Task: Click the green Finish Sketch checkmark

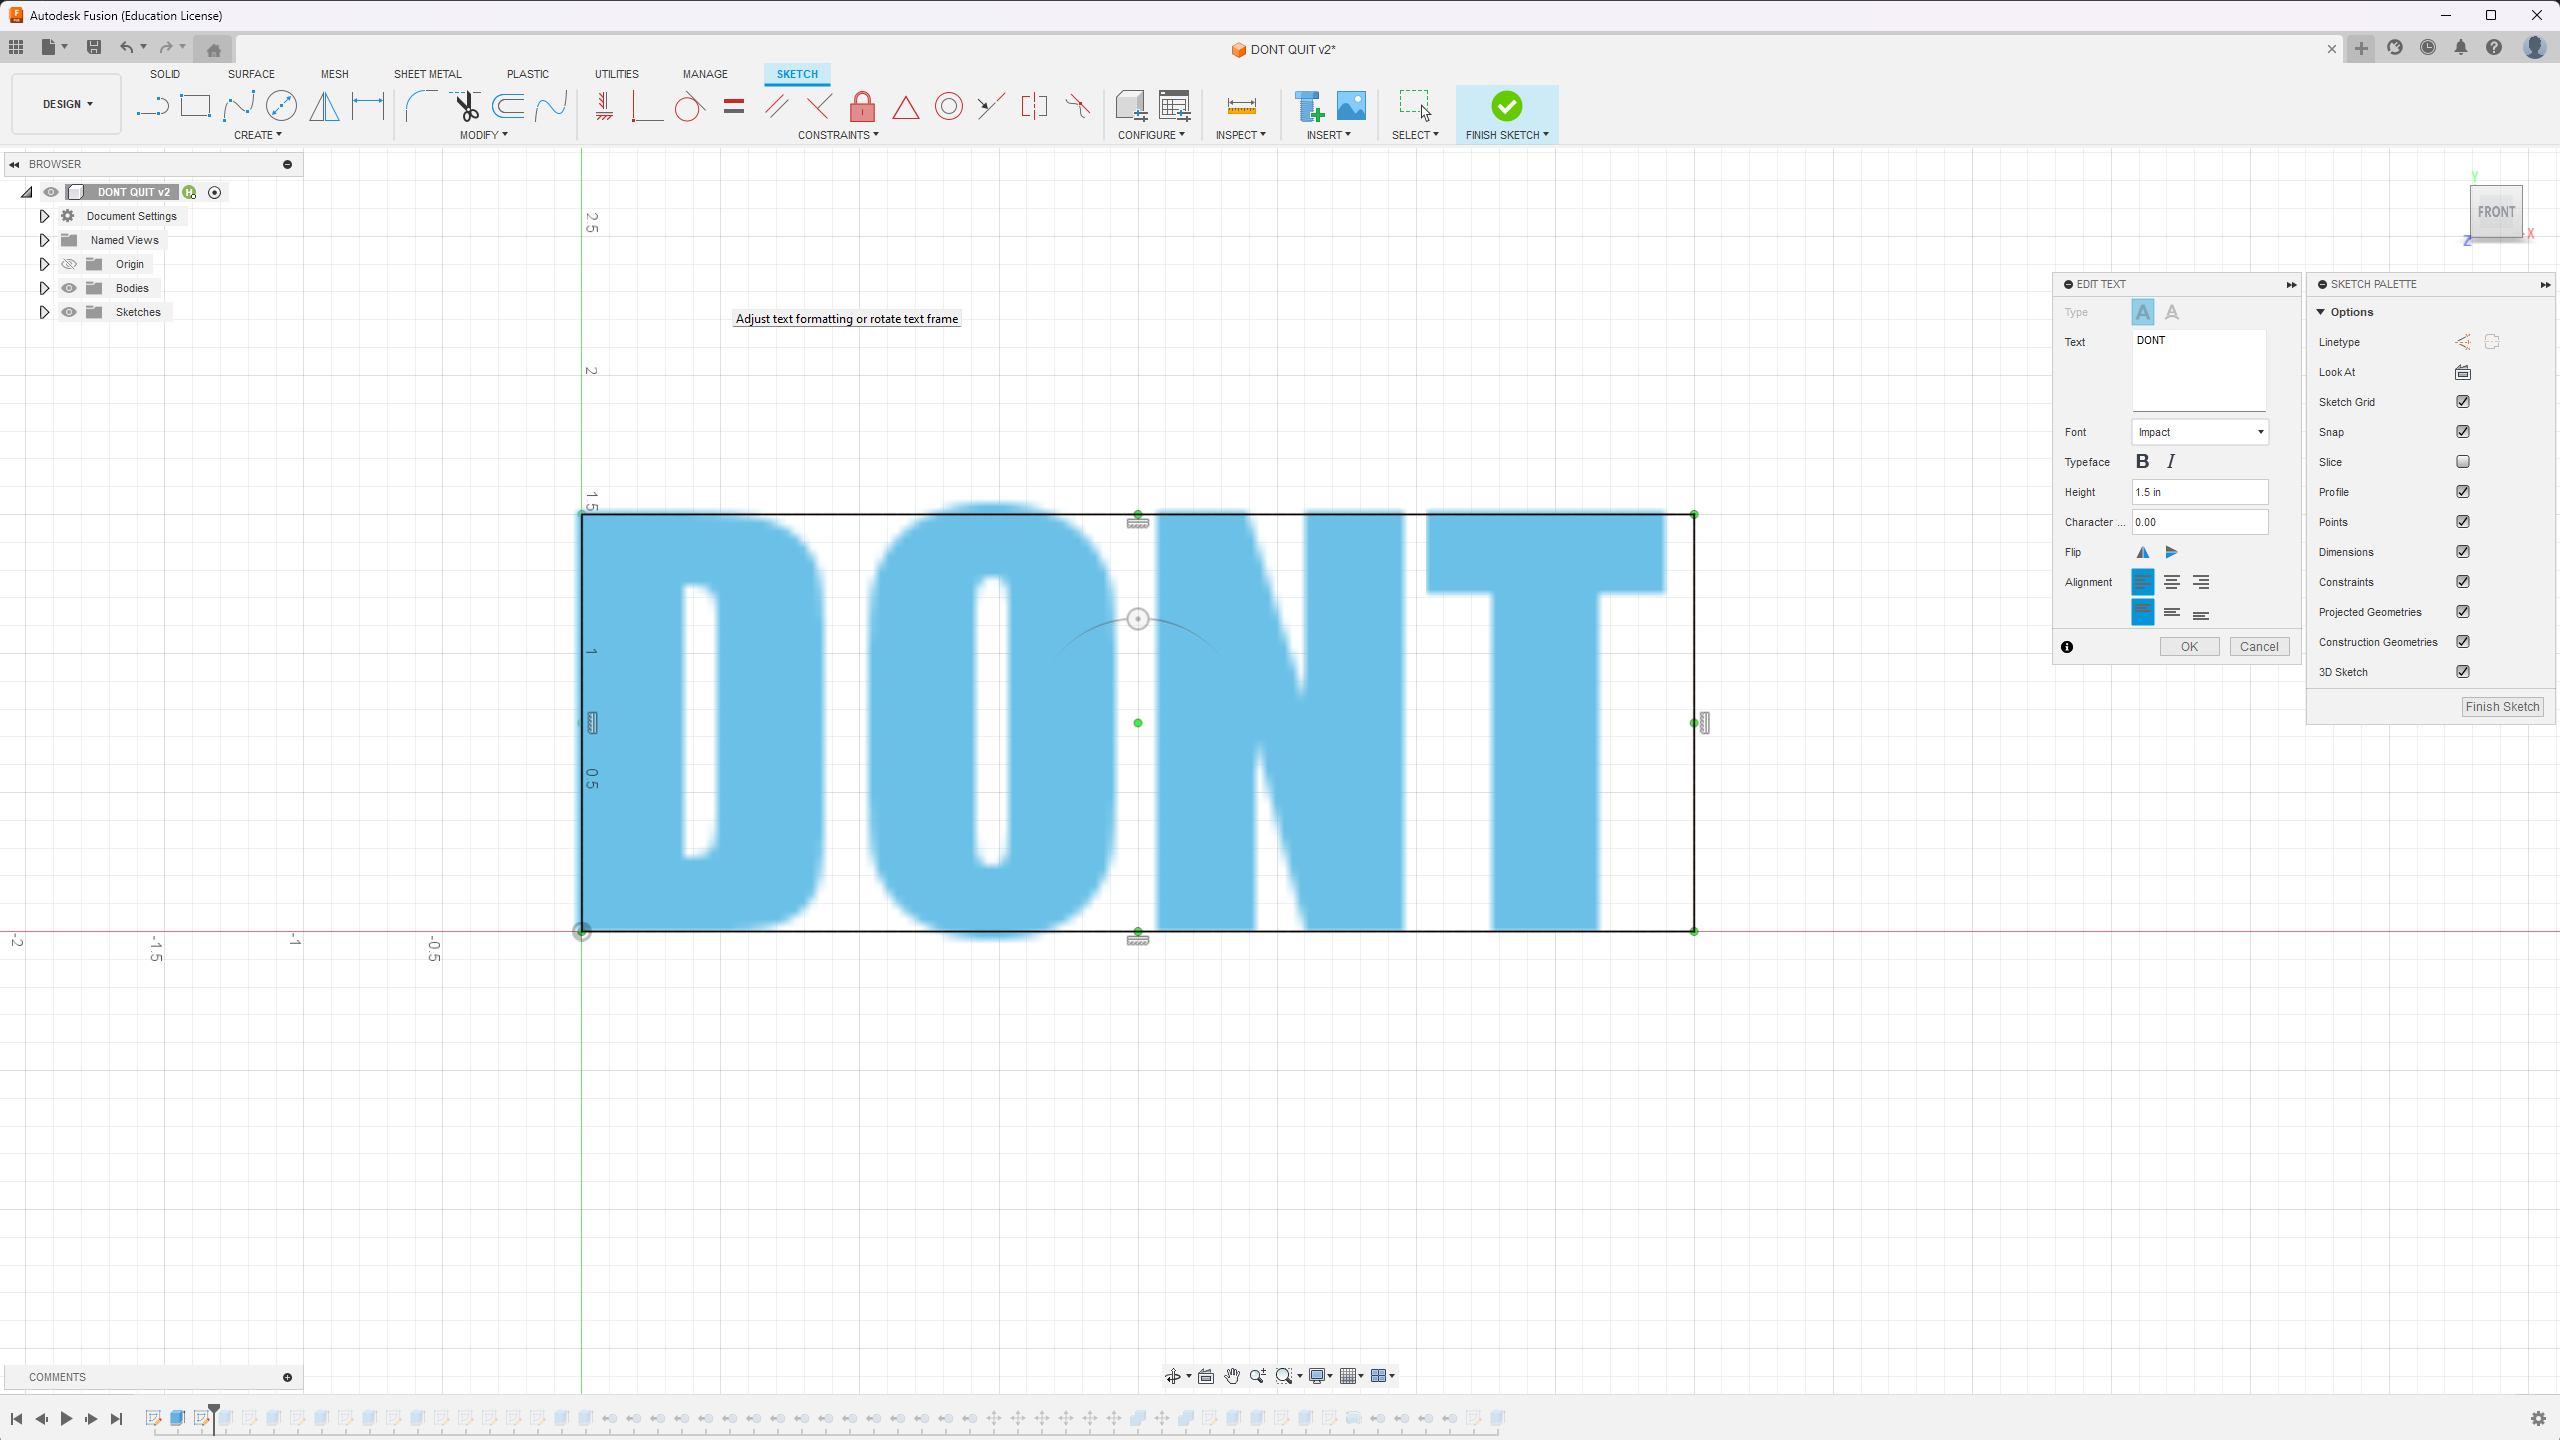Action: (1506, 106)
